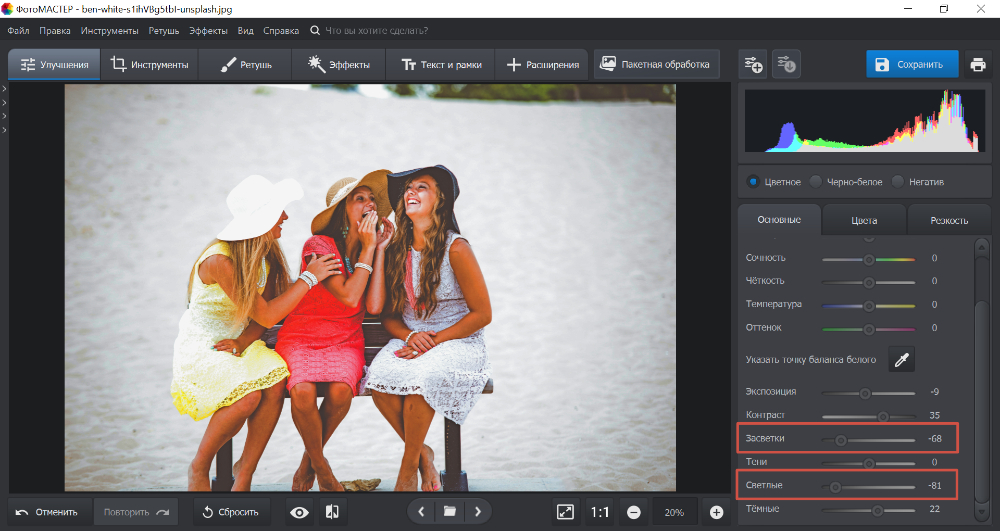Screen dimensions: 1000x531
Task: Select the Негатив radio button
Action: tap(898, 182)
